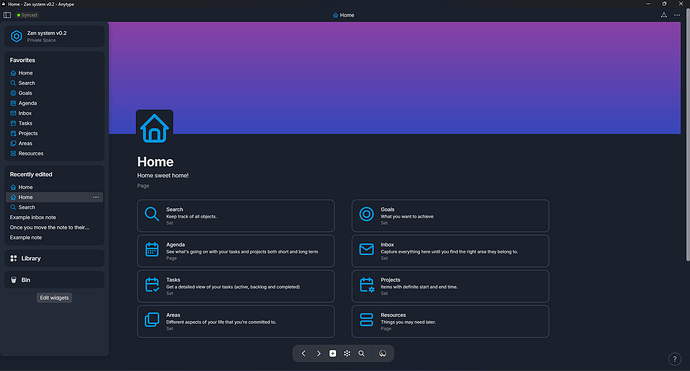Click the Inbox card envelope icon
This screenshot has width=690, height=371.
(366, 250)
